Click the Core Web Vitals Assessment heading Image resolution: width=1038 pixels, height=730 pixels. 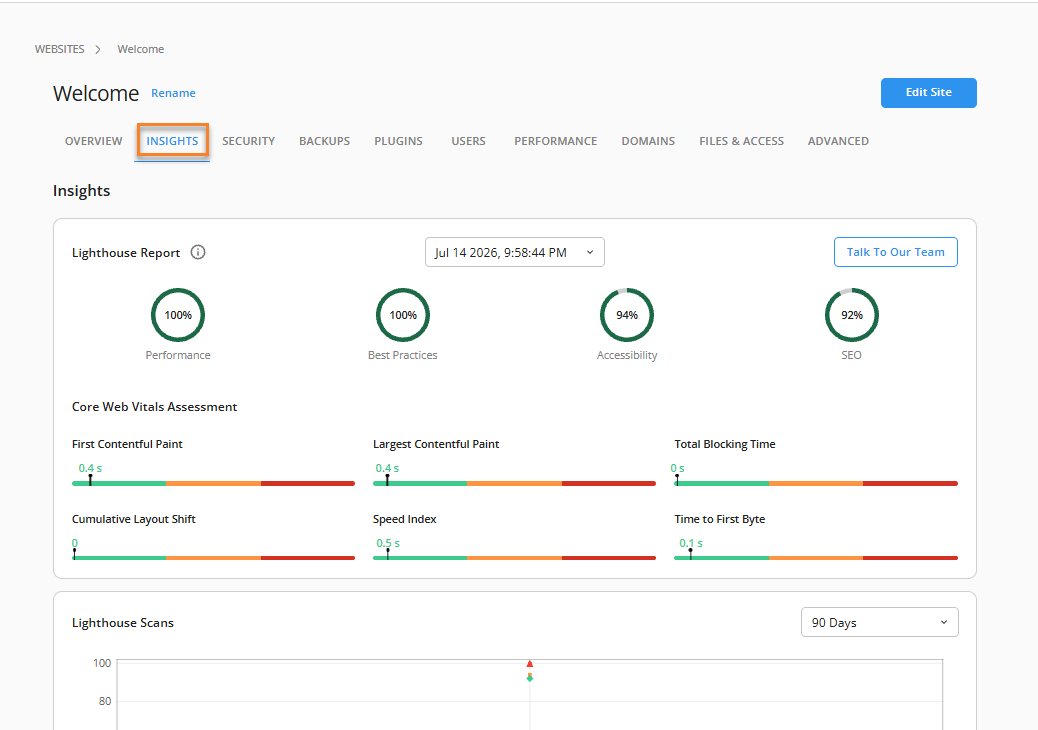(154, 407)
